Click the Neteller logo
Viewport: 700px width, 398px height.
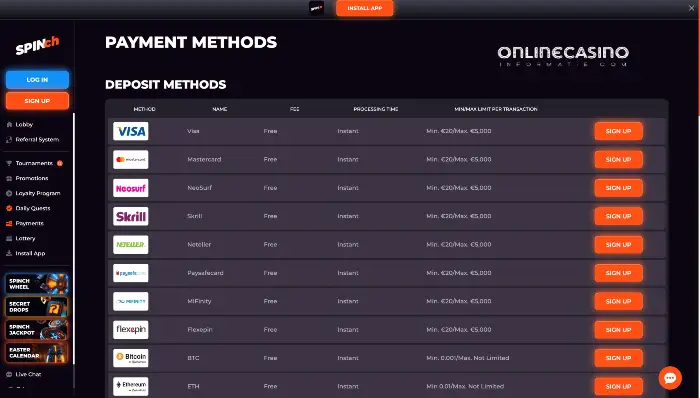click(x=130, y=245)
